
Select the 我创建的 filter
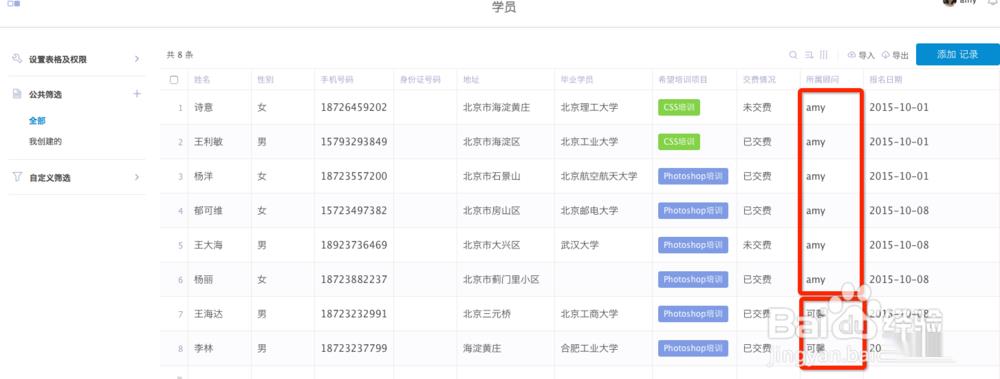click(x=45, y=142)
